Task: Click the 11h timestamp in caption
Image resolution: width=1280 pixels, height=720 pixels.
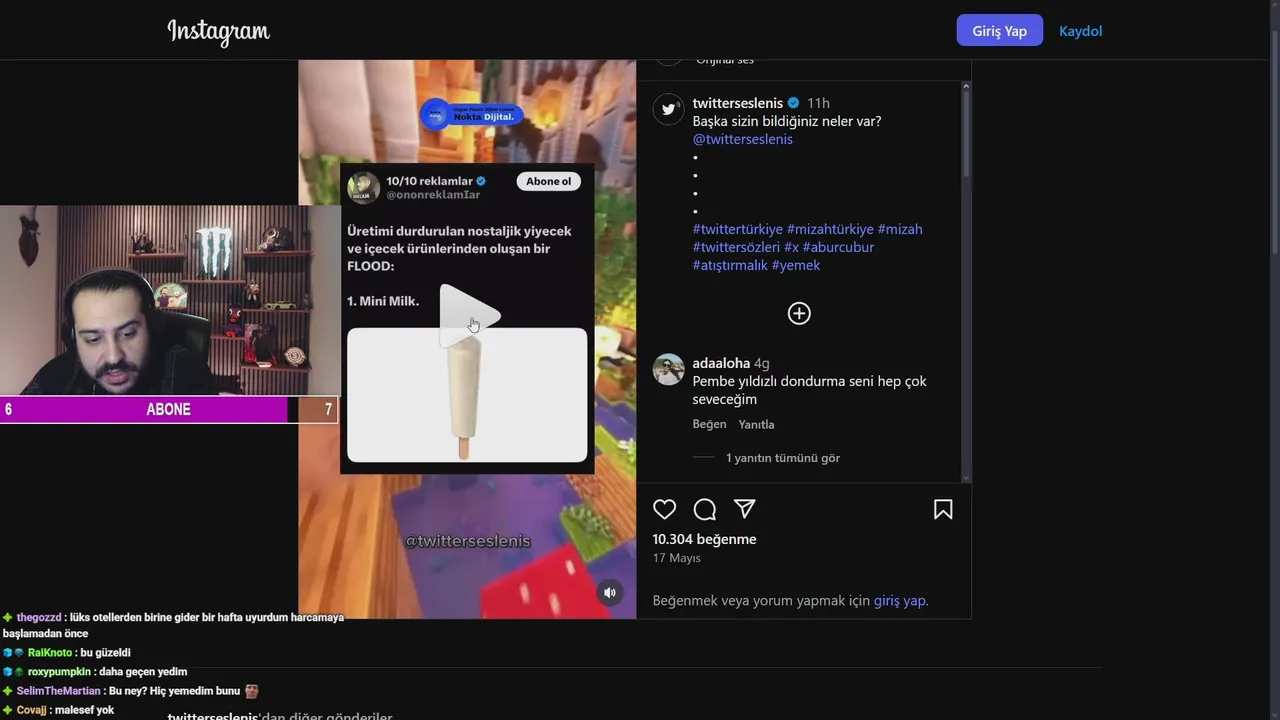Action: tap(818, 103)
